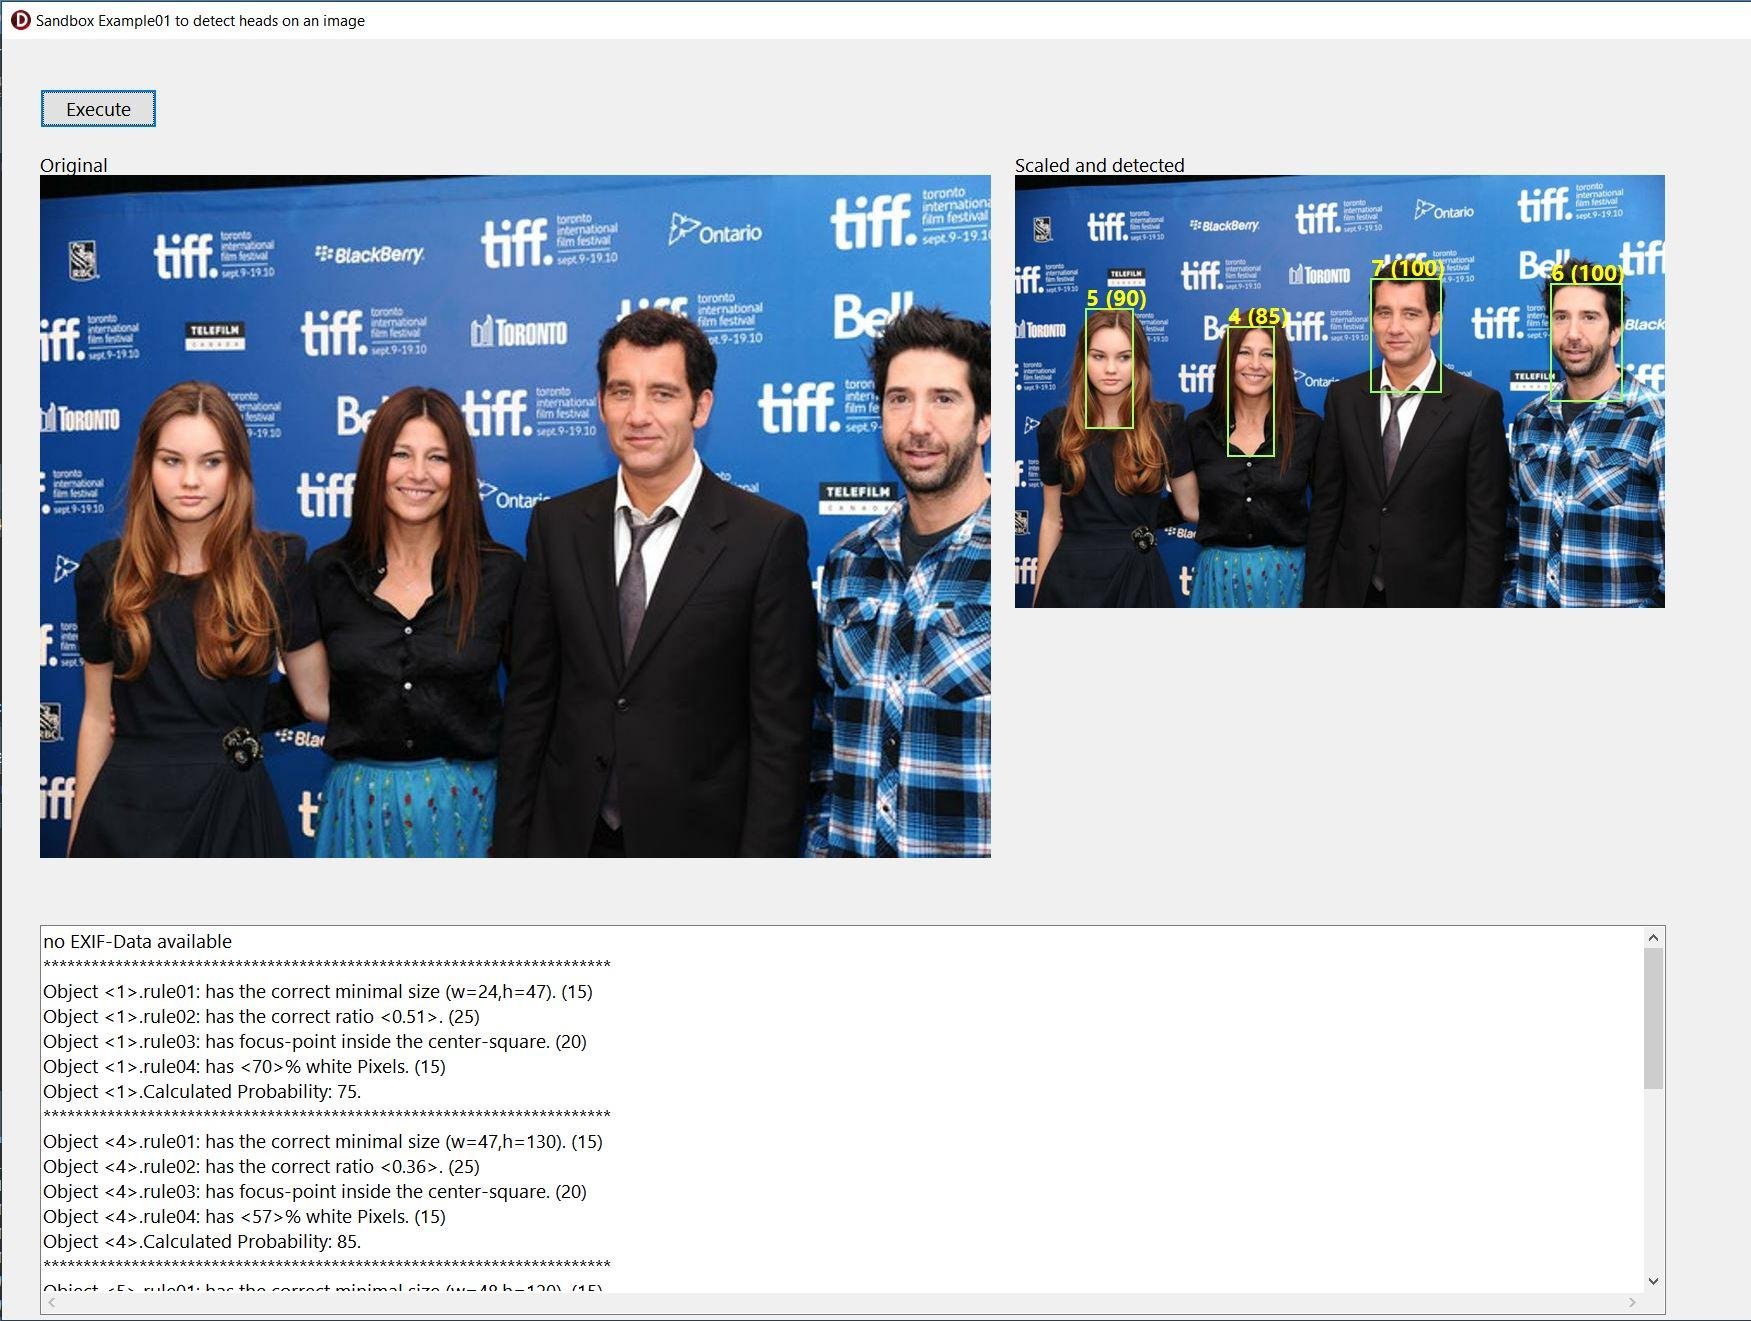
Task: Click the 'Scaled and detected' label
Action: (x=1099, y=165)
